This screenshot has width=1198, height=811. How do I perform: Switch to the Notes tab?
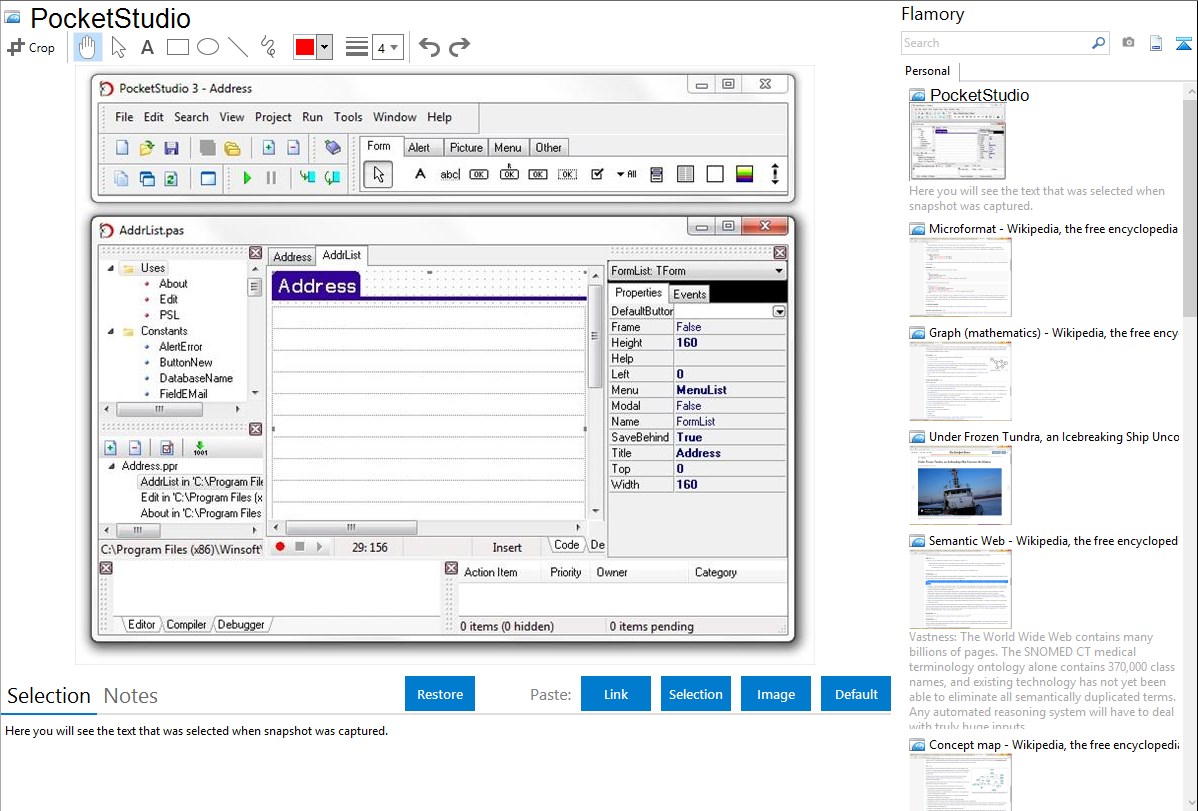(131, 696)
